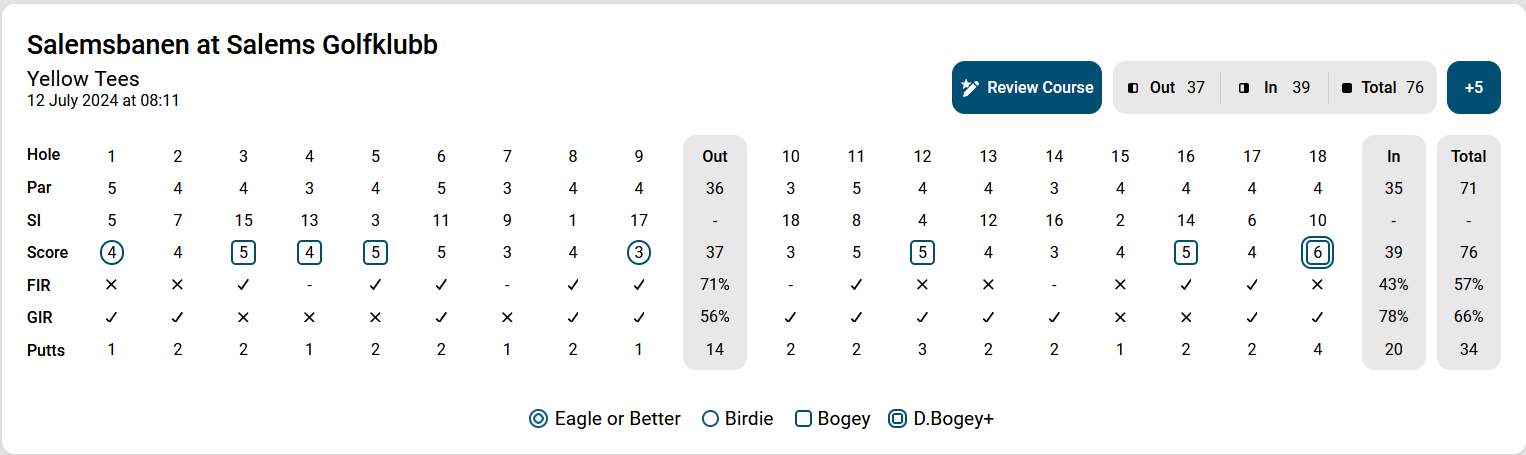This screenshot has width=1526, height=455.
Task: Select the Total 76 summary segment
Action: (1383, 88)
